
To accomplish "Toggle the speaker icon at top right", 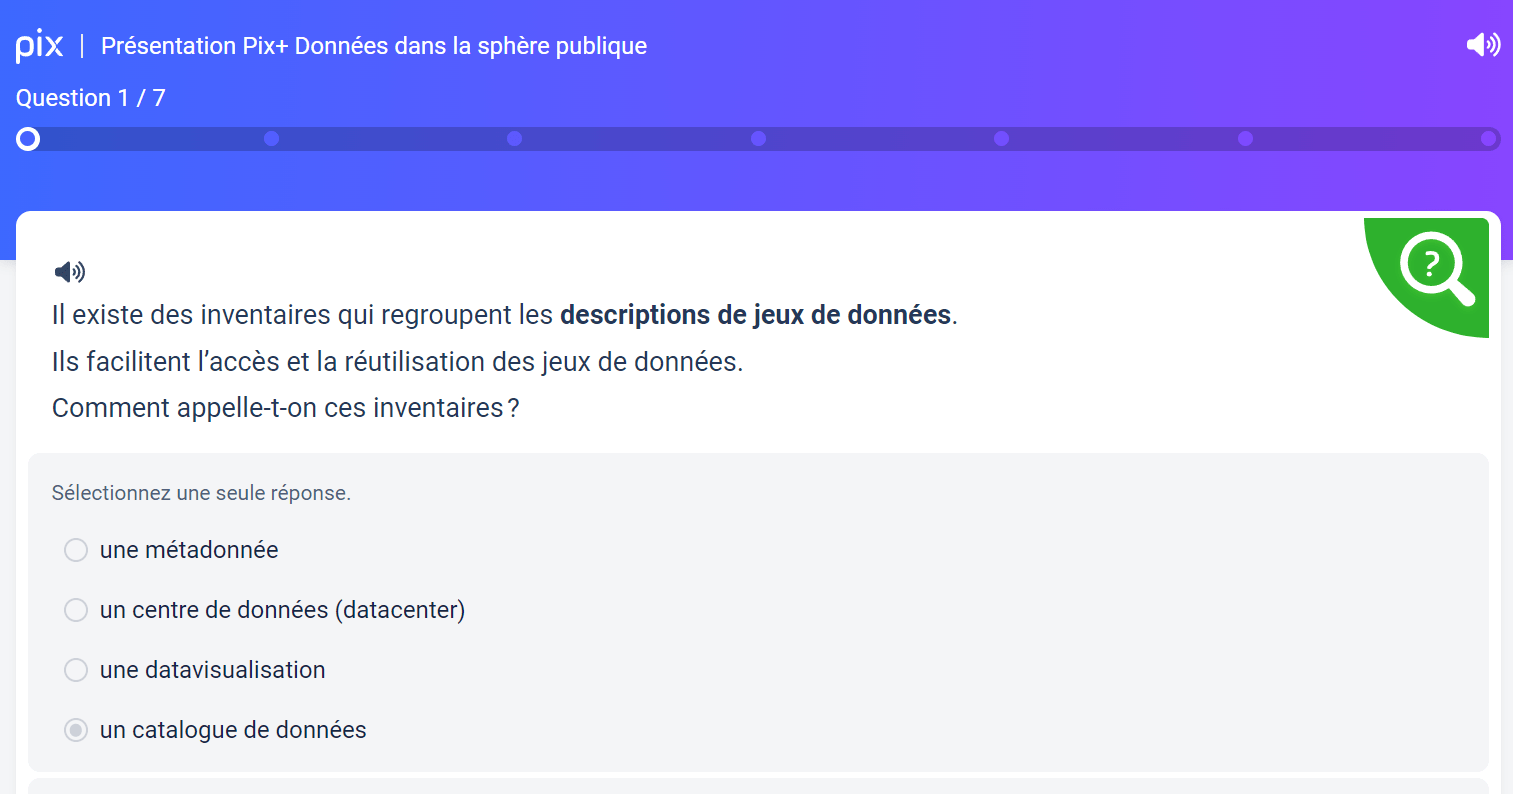I will click(1483, 44).
